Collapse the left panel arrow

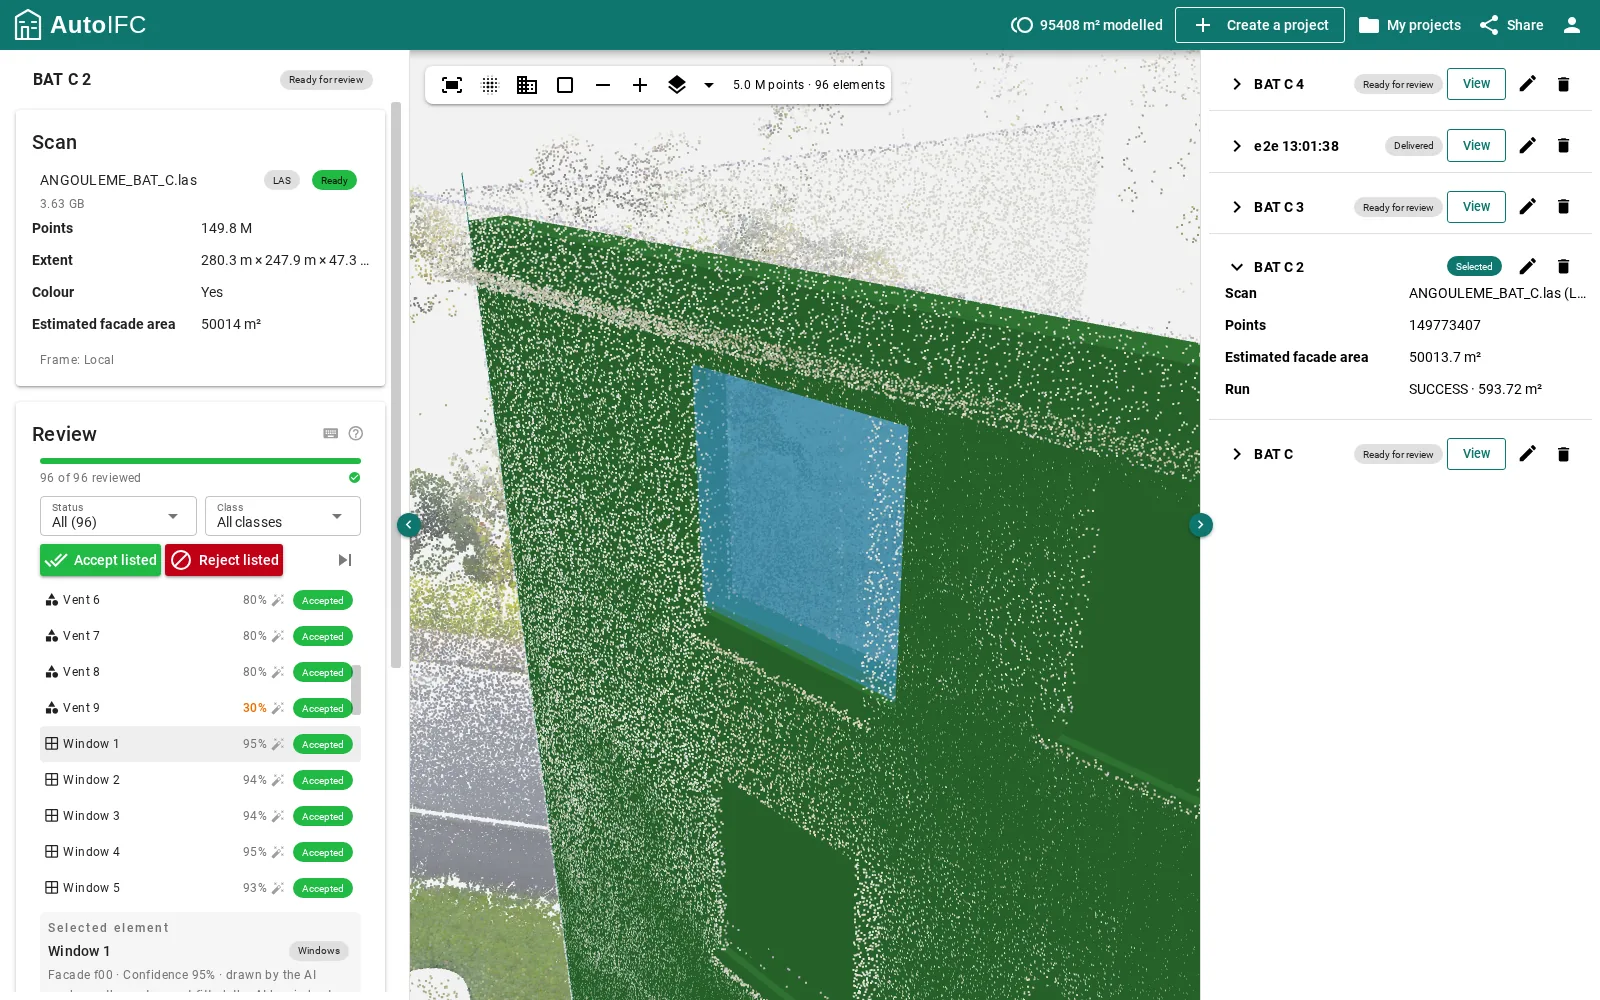click(409, 525)
